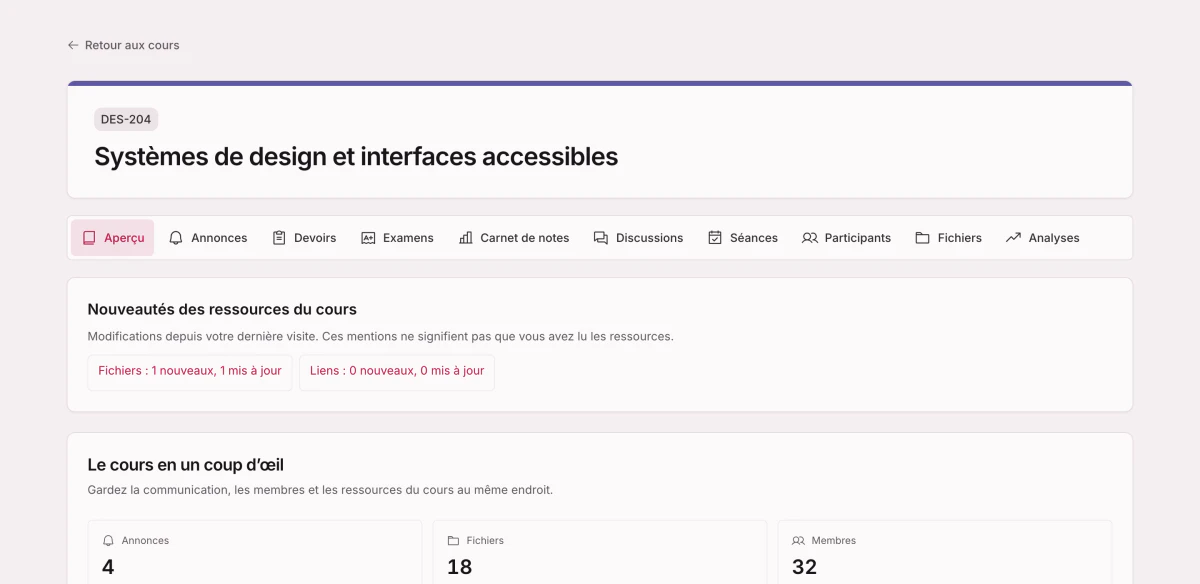Click the clipboard icon on the Devoirs tab
This screenshot has height=584, width=1200.
click(x=279, y=238)
